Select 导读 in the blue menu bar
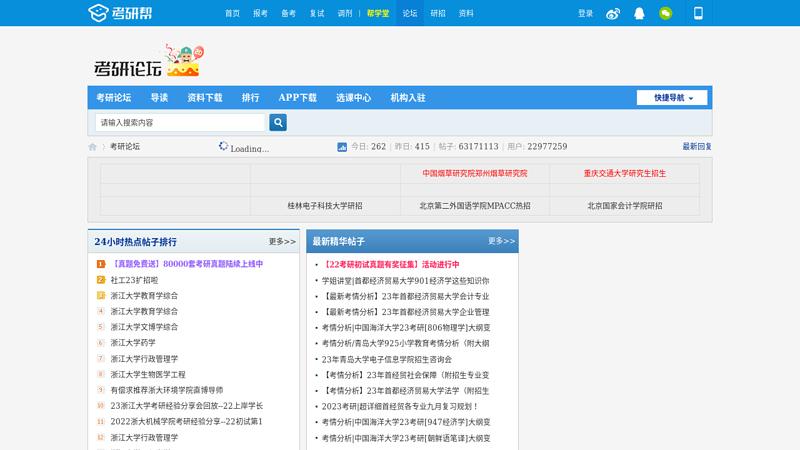 pos(159,97)
